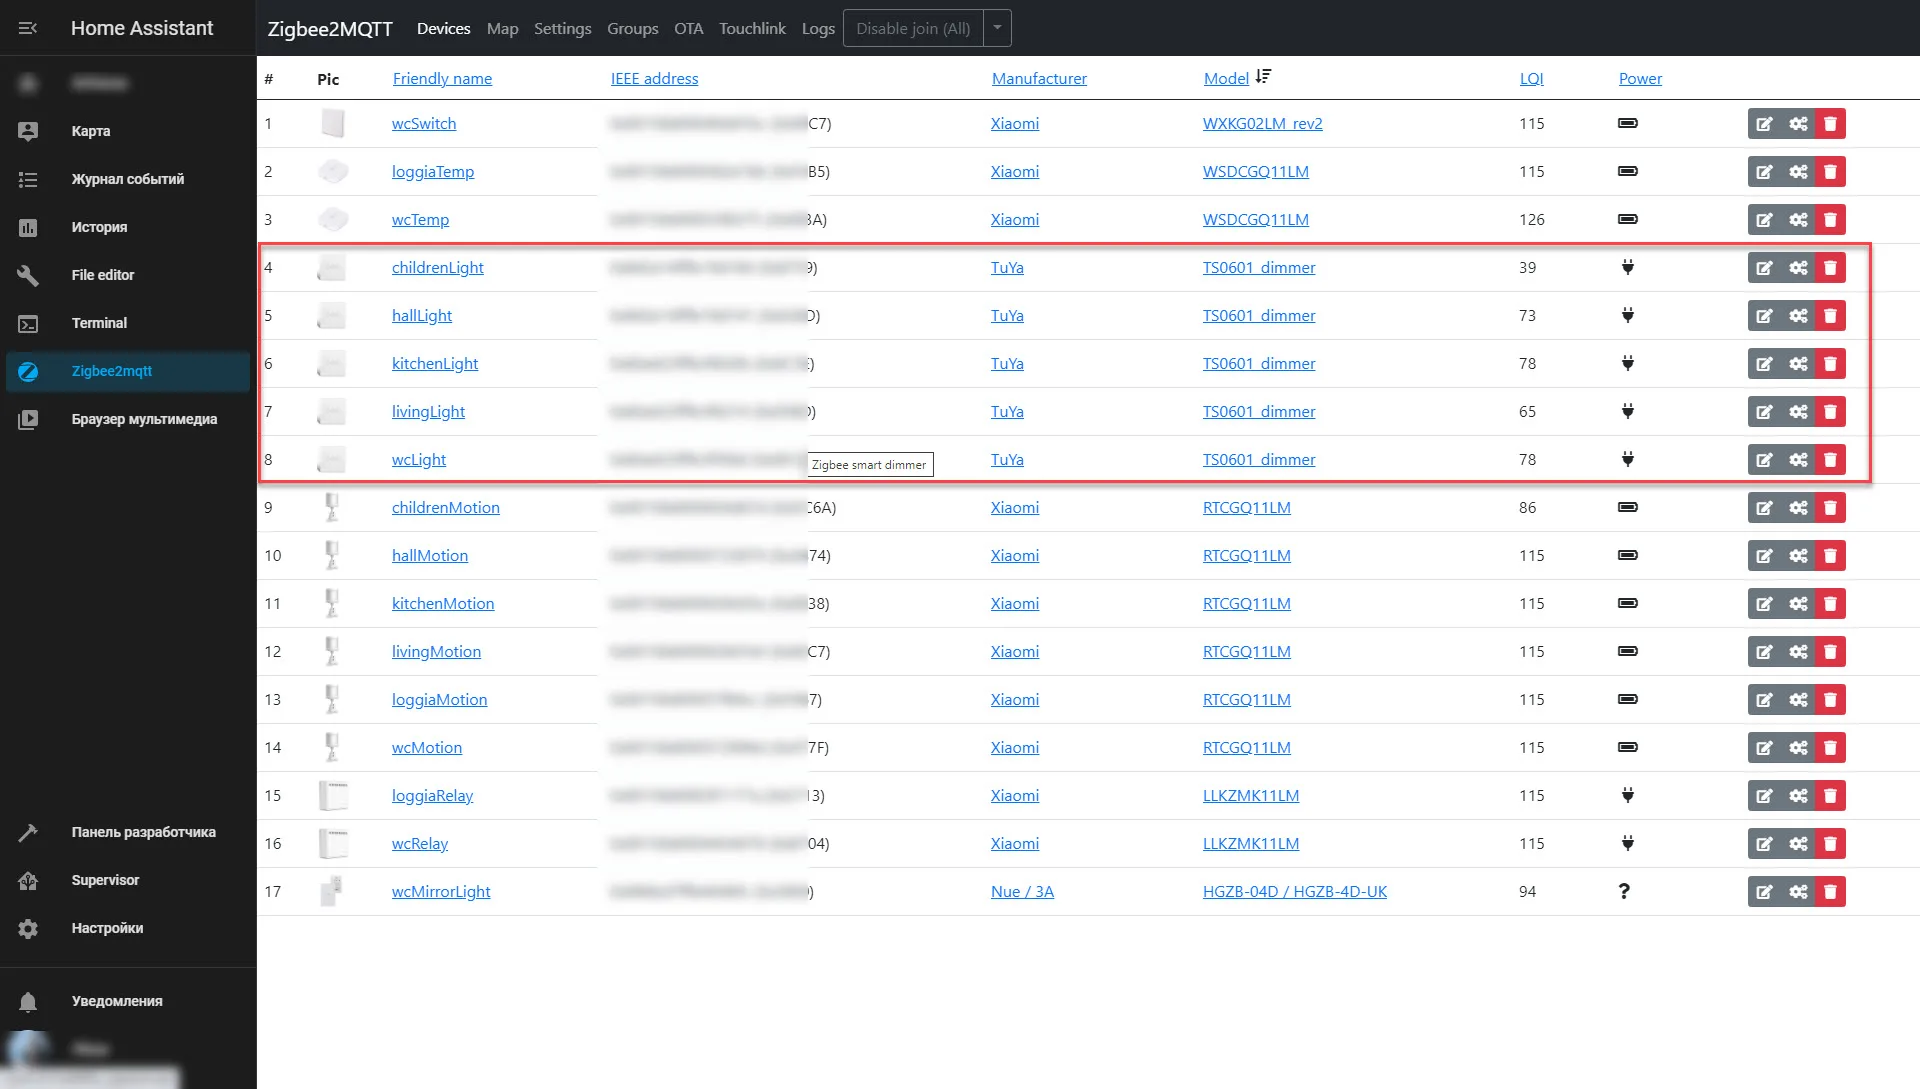Open TS0601_dimmer model link for hallLight
This screenshot has height=1089, width=1920.
pos(1258,316)
